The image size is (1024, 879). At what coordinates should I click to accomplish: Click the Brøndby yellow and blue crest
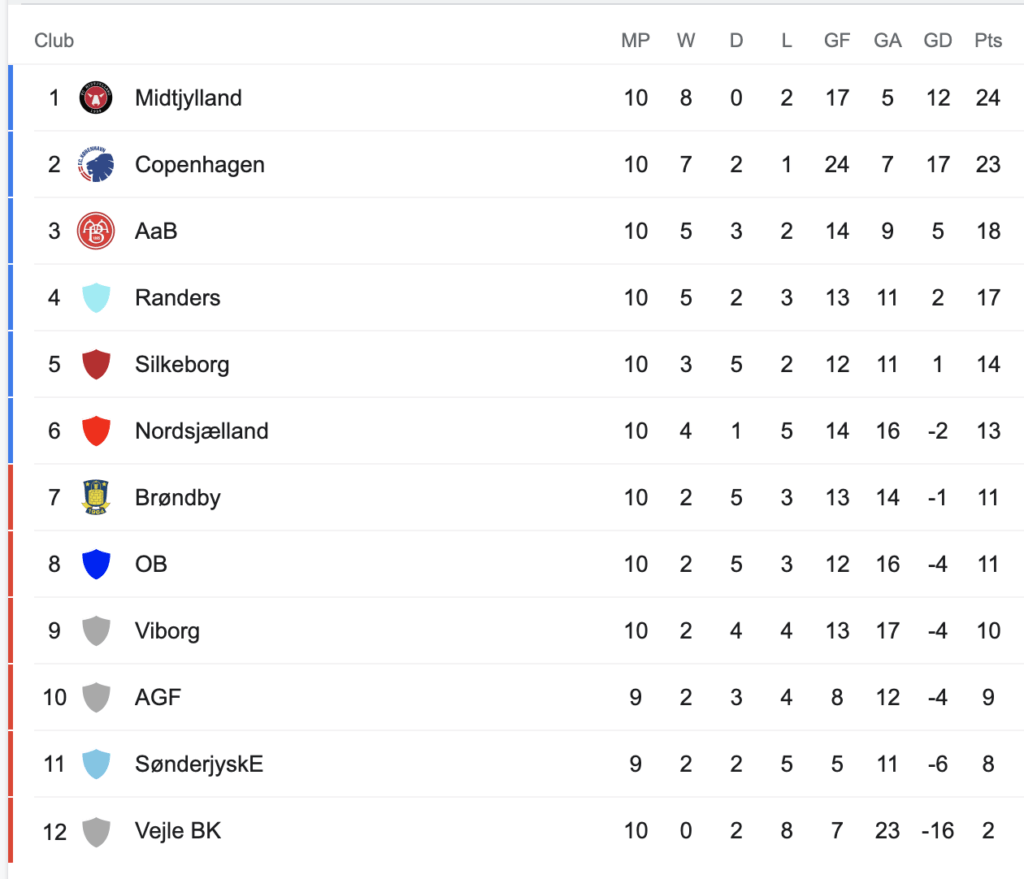(96, 498)
